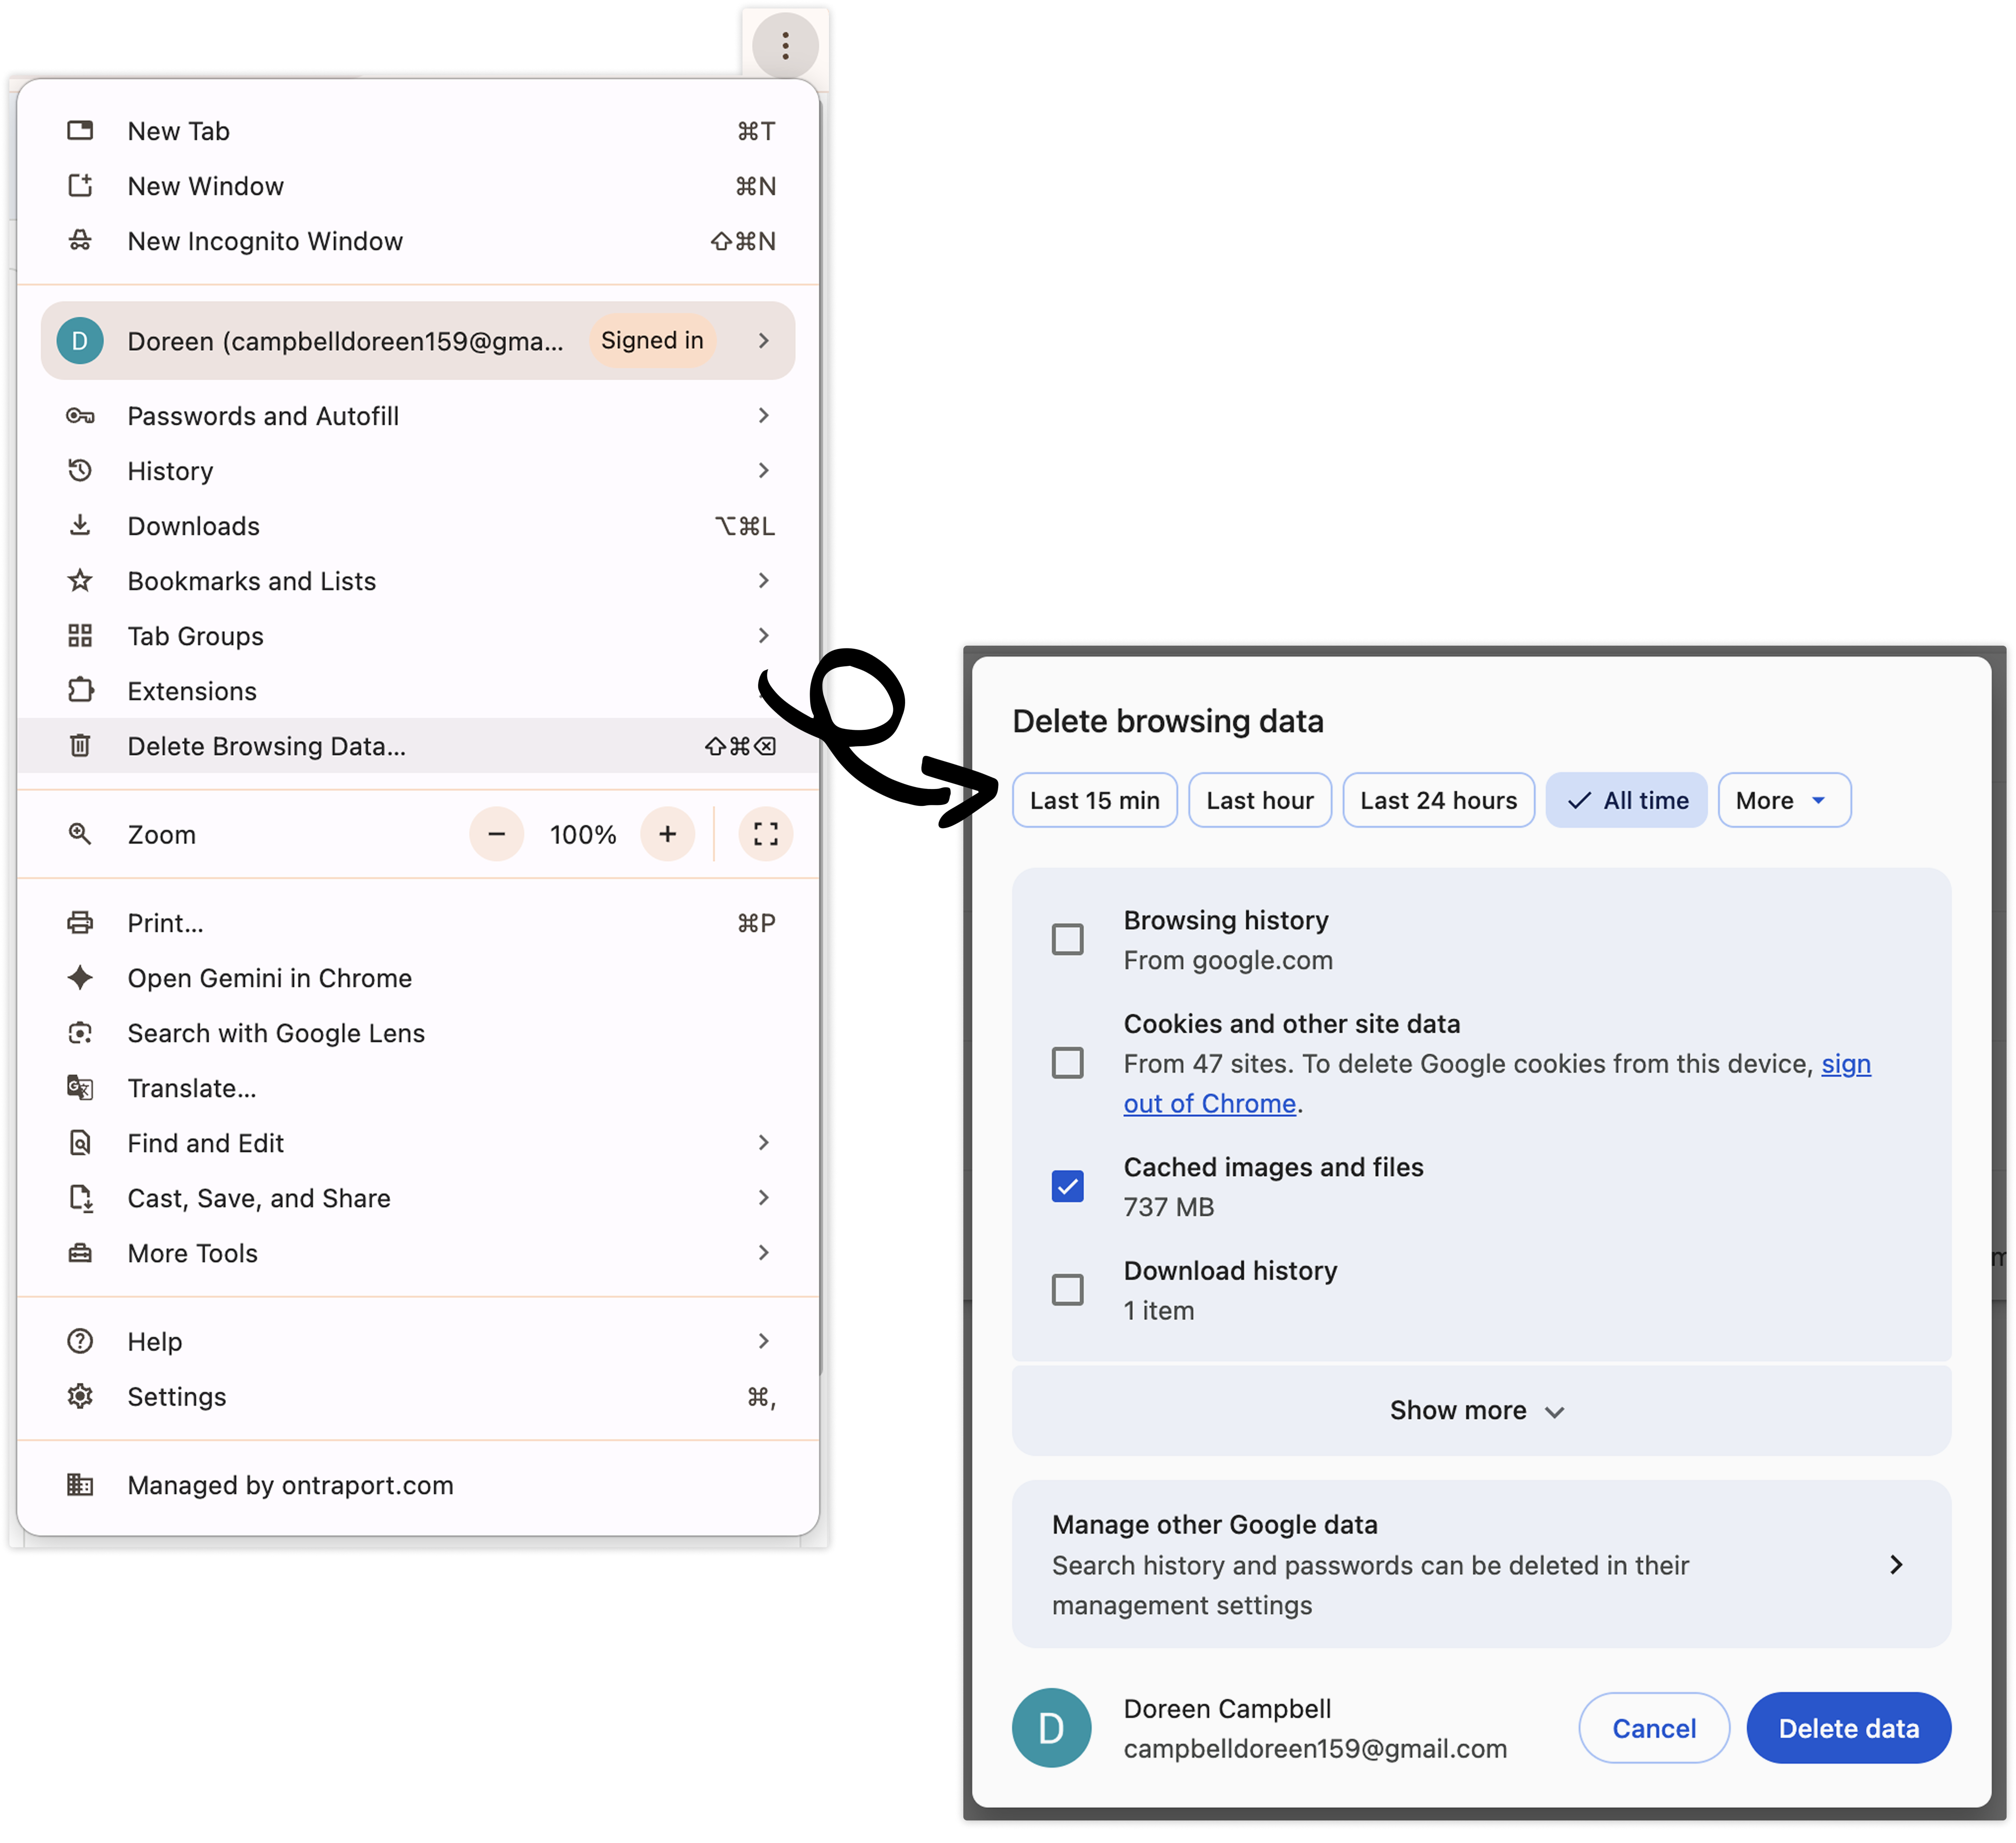
Task: Click the Passwords and Autofill key icon
Action: click(x=80, y=416)
